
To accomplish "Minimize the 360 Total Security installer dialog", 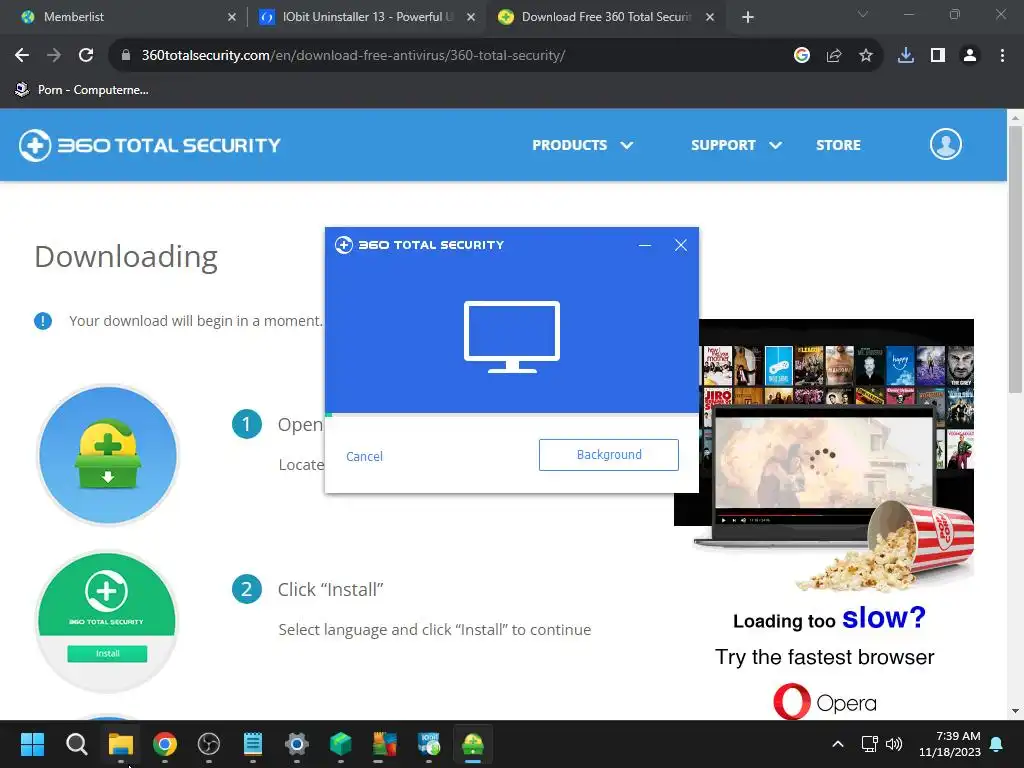I will (645, 245).
